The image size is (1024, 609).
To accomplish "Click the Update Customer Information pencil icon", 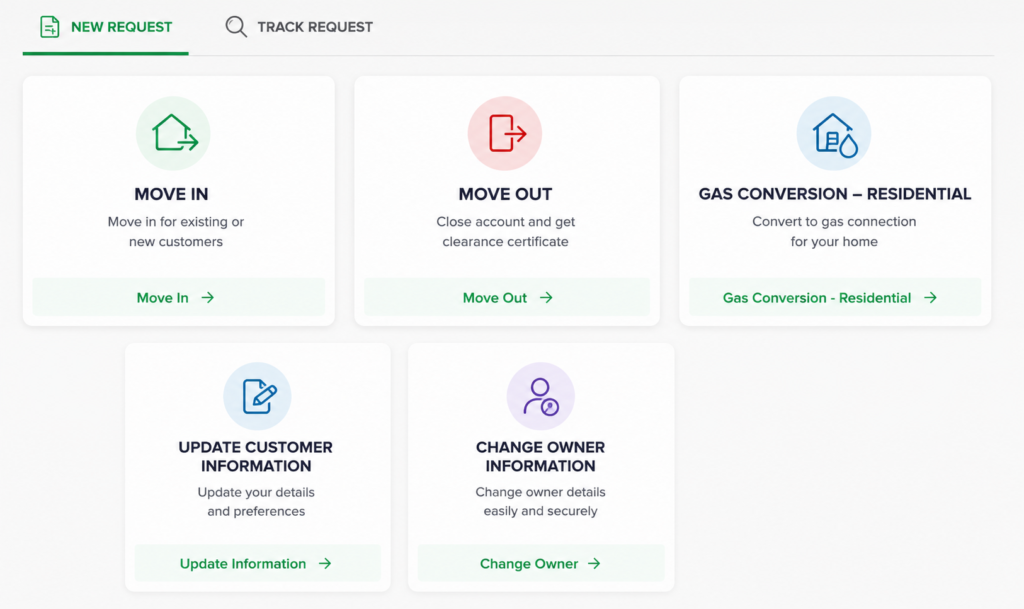I will coord(257,396).
